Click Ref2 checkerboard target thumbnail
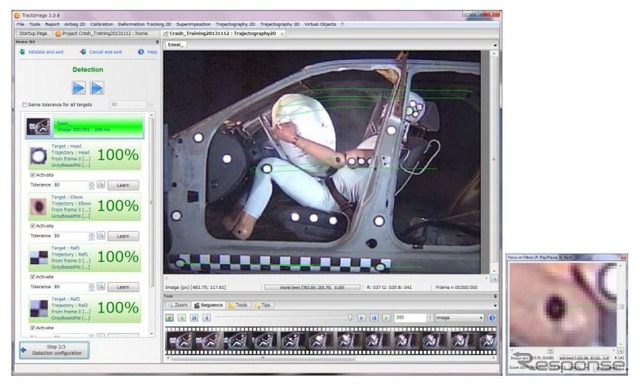This screenshot has height=384, width=640. pyautogui.click(x=39, y=309)
